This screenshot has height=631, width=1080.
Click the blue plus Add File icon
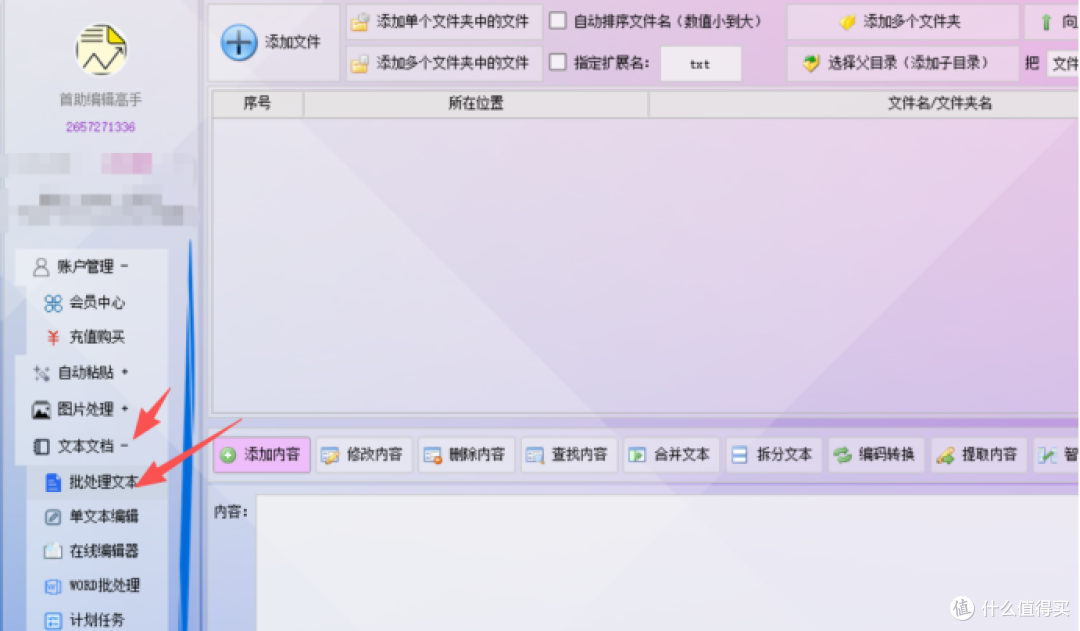(x=238, y=43)
